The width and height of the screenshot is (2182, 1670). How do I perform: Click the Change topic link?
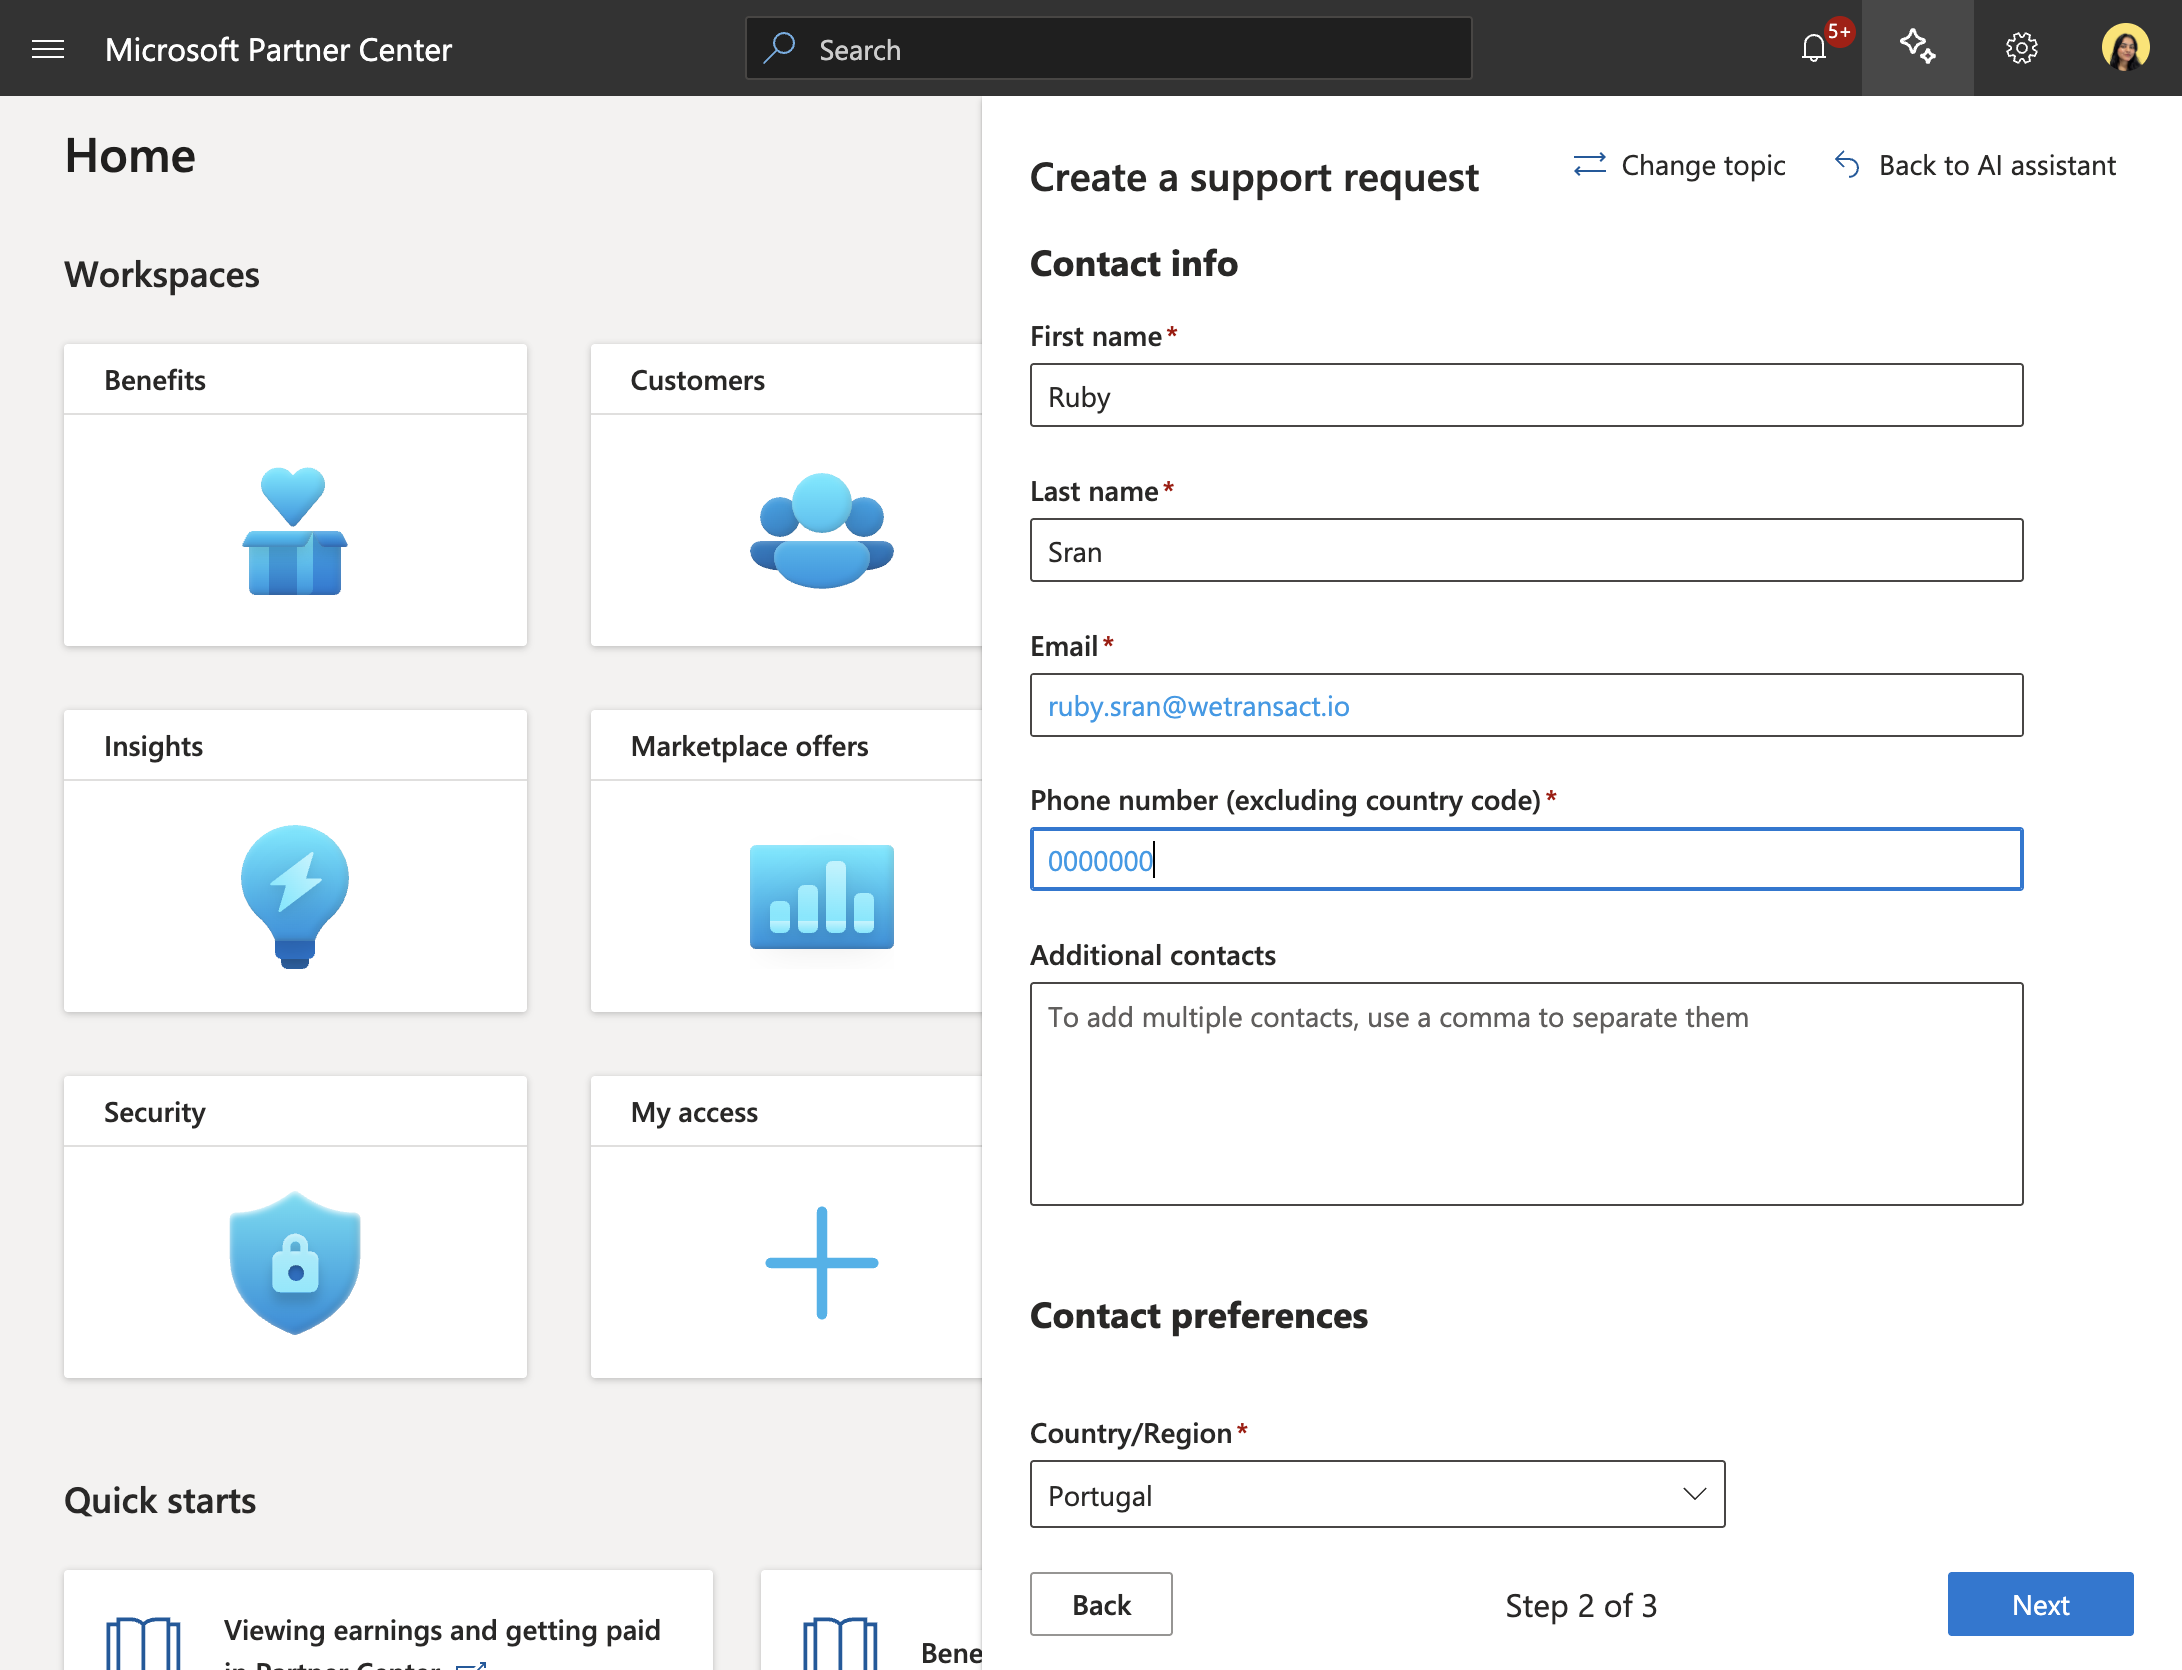tap(1703, 165)
